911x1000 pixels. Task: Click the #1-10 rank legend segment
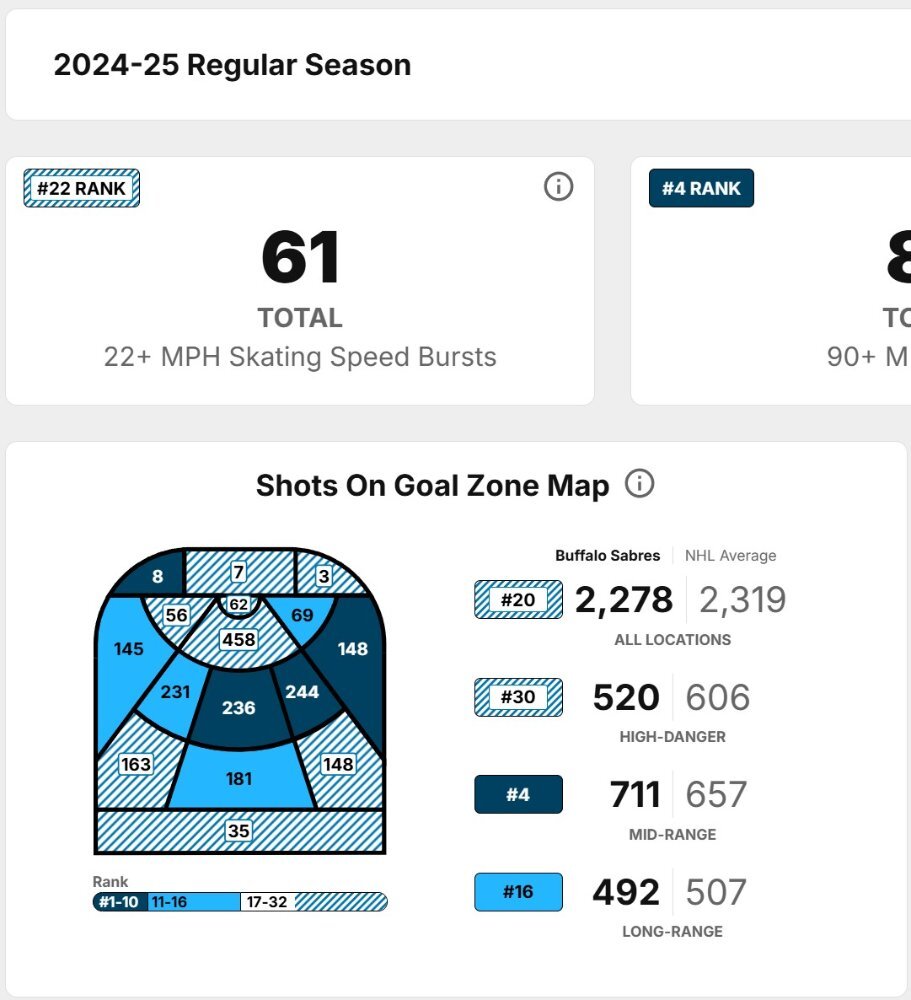point(120,902)
